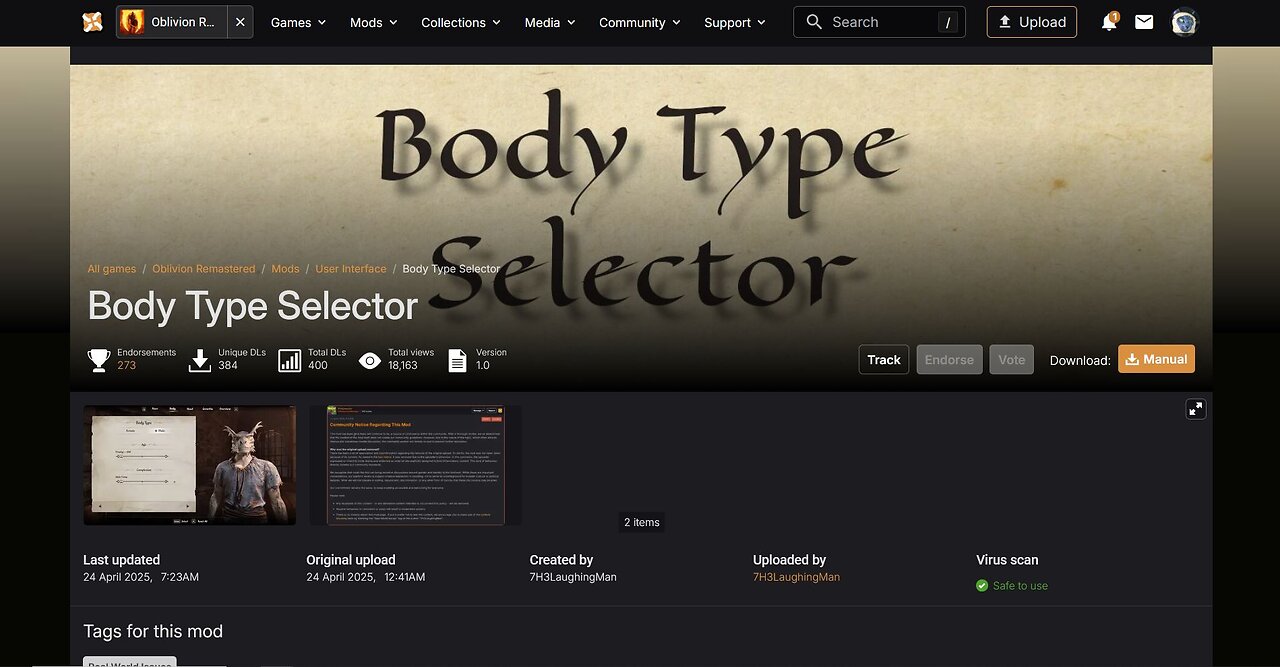Expand the Collections menu
1280x667 pixels.
[461, 22]
